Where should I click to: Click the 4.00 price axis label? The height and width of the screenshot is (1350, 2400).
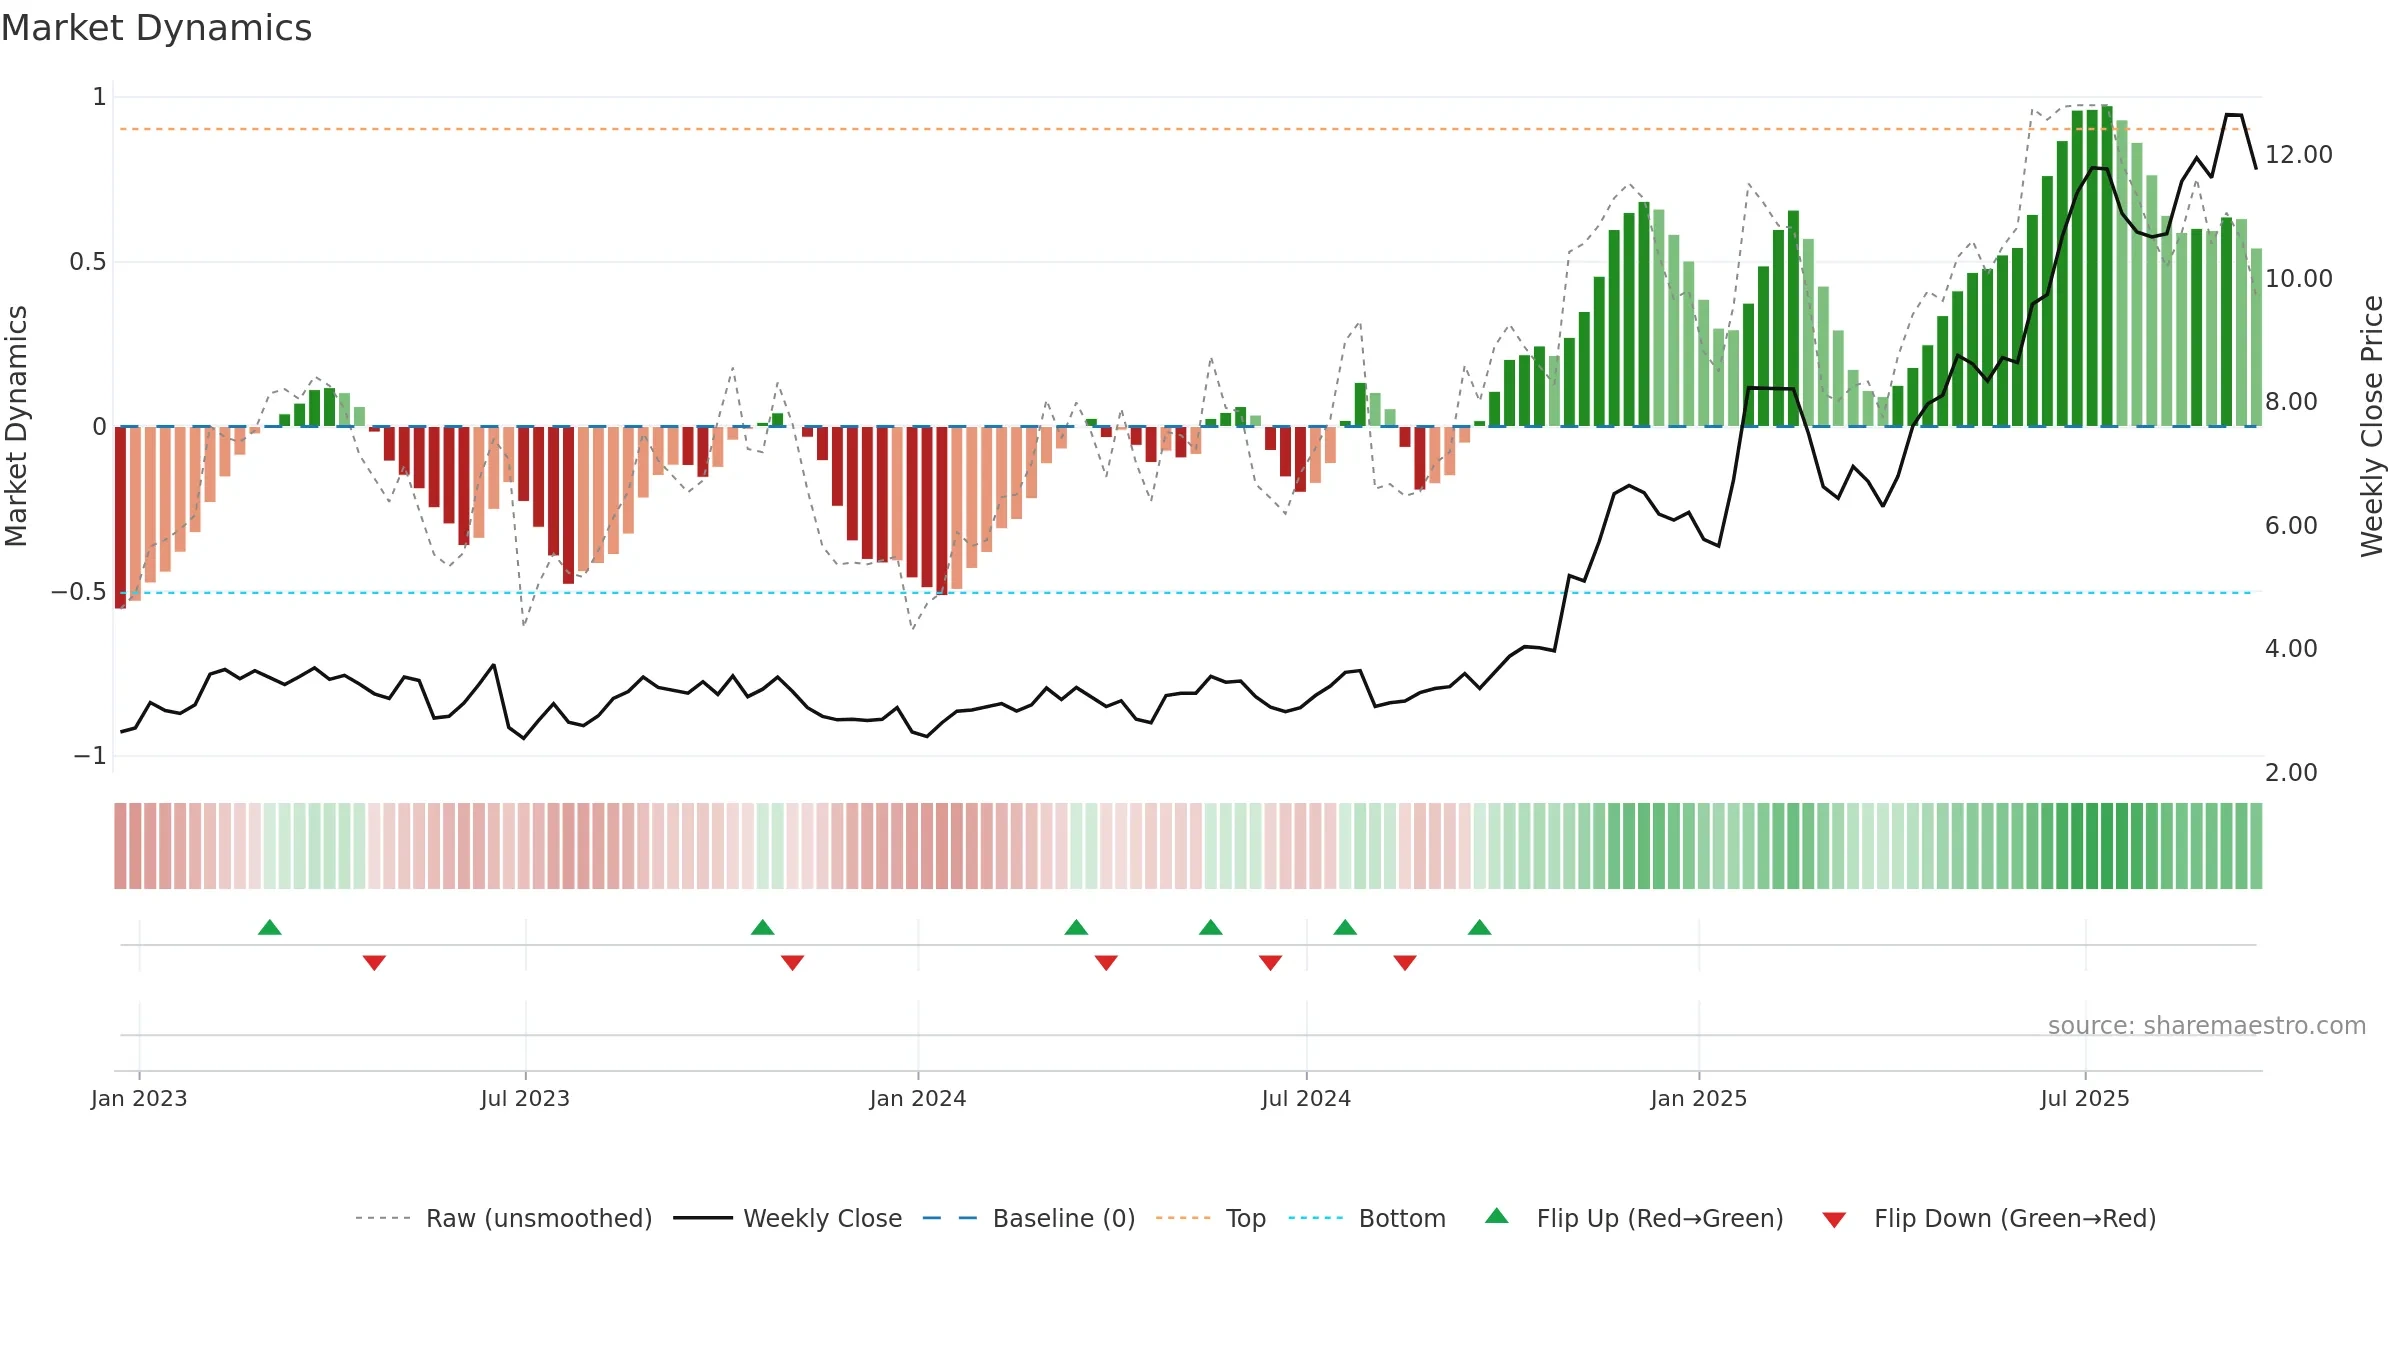pos(2291,649)
